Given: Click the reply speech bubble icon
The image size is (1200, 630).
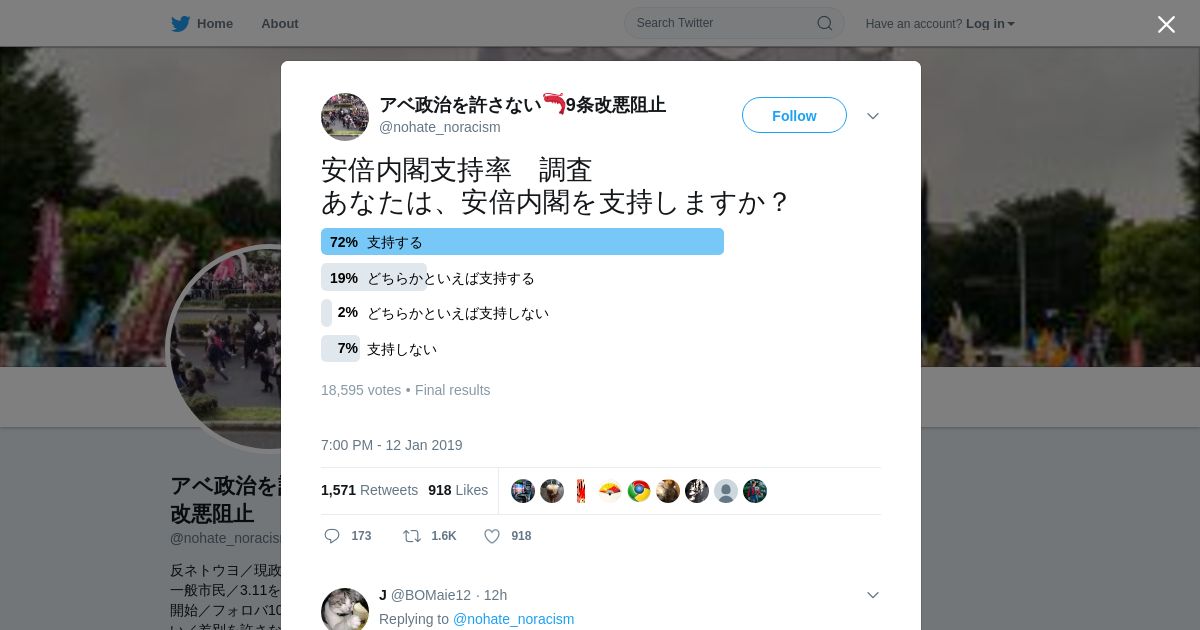Looking at the screenshot, I should 332,536.
